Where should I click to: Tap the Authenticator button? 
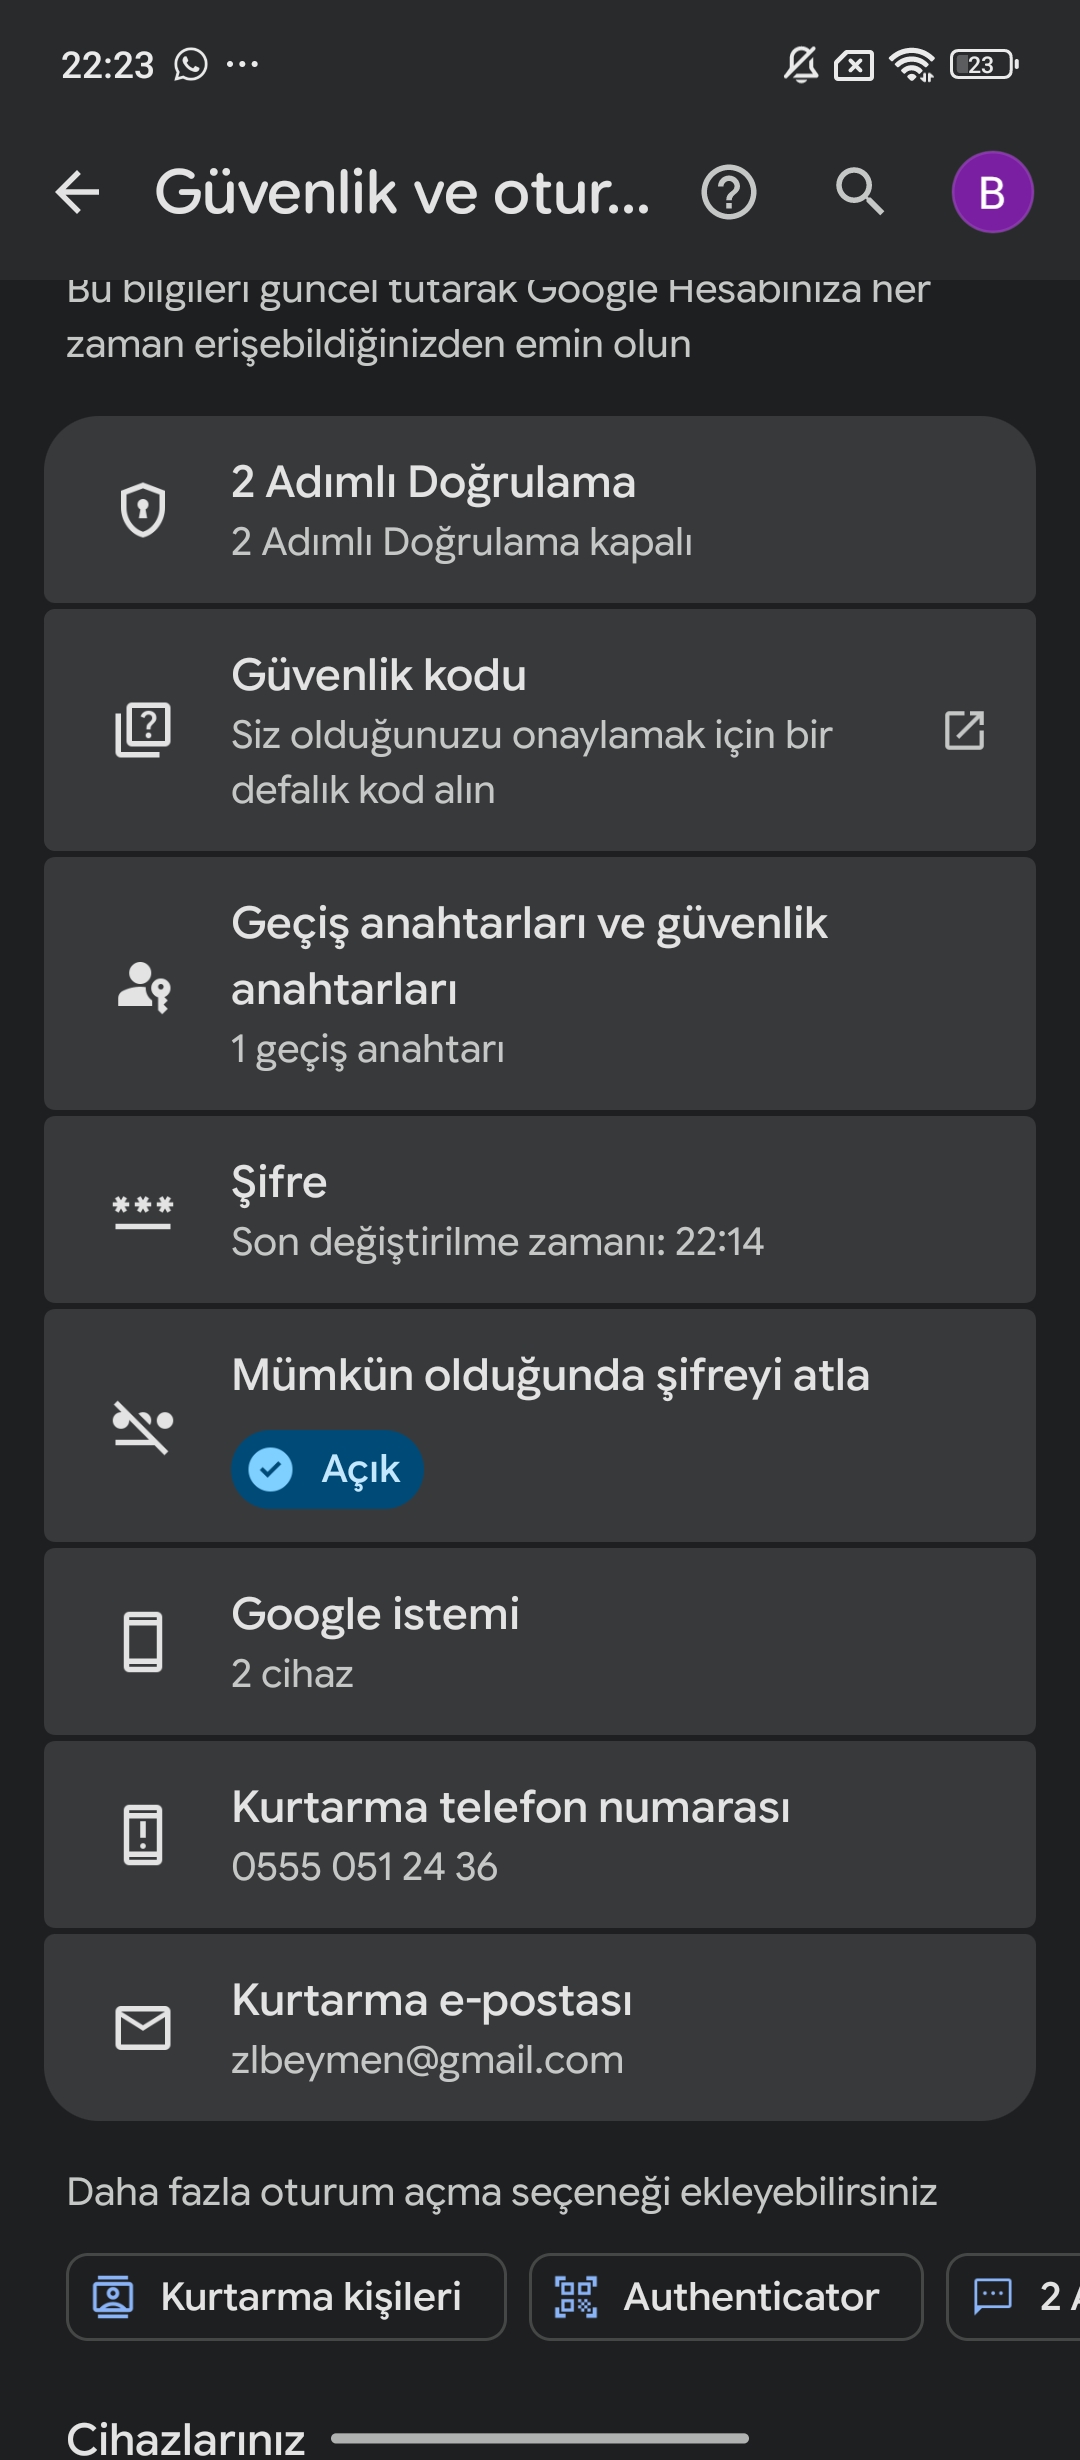click(726, 2297)
